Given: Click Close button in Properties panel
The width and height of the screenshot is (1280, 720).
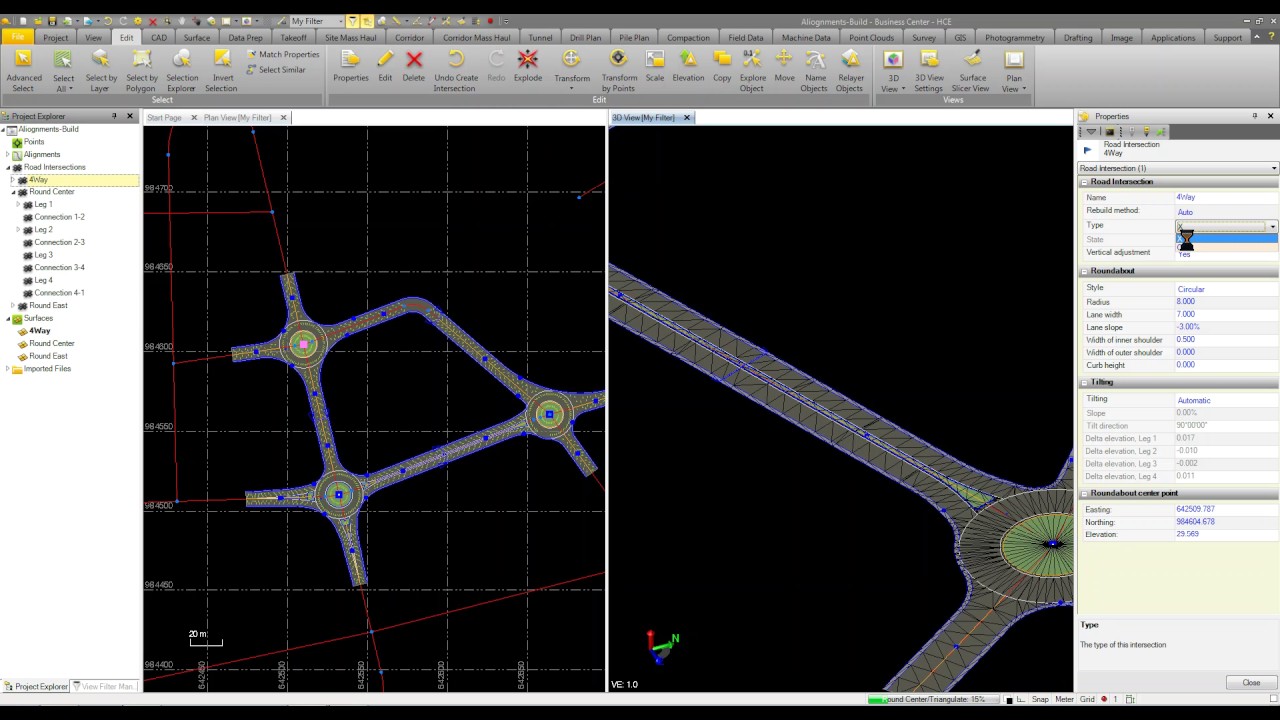Looking at the screenshot, I should click(1251, 682).
